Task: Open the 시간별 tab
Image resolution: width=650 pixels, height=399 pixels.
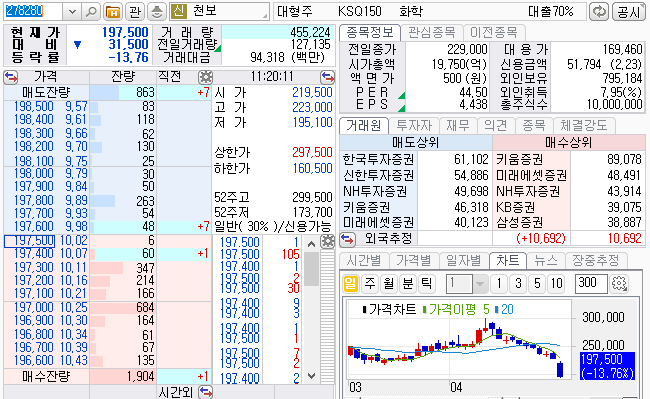Action: (x=364, y=261)
